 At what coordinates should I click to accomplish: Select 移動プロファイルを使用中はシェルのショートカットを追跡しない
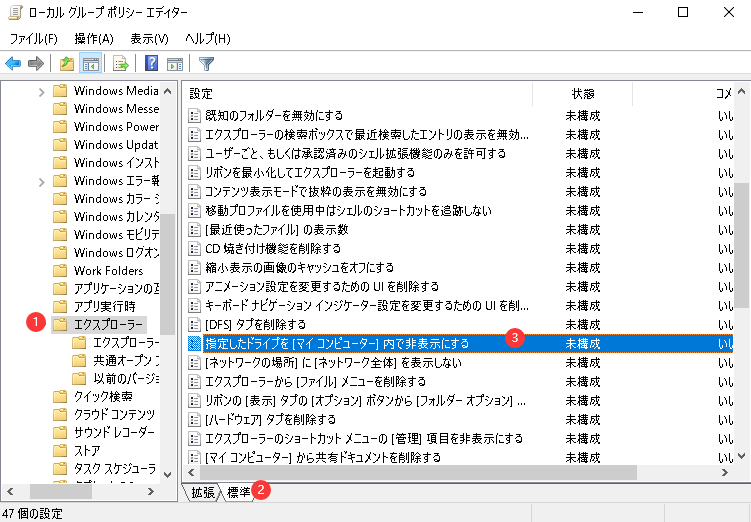(348, 210)
